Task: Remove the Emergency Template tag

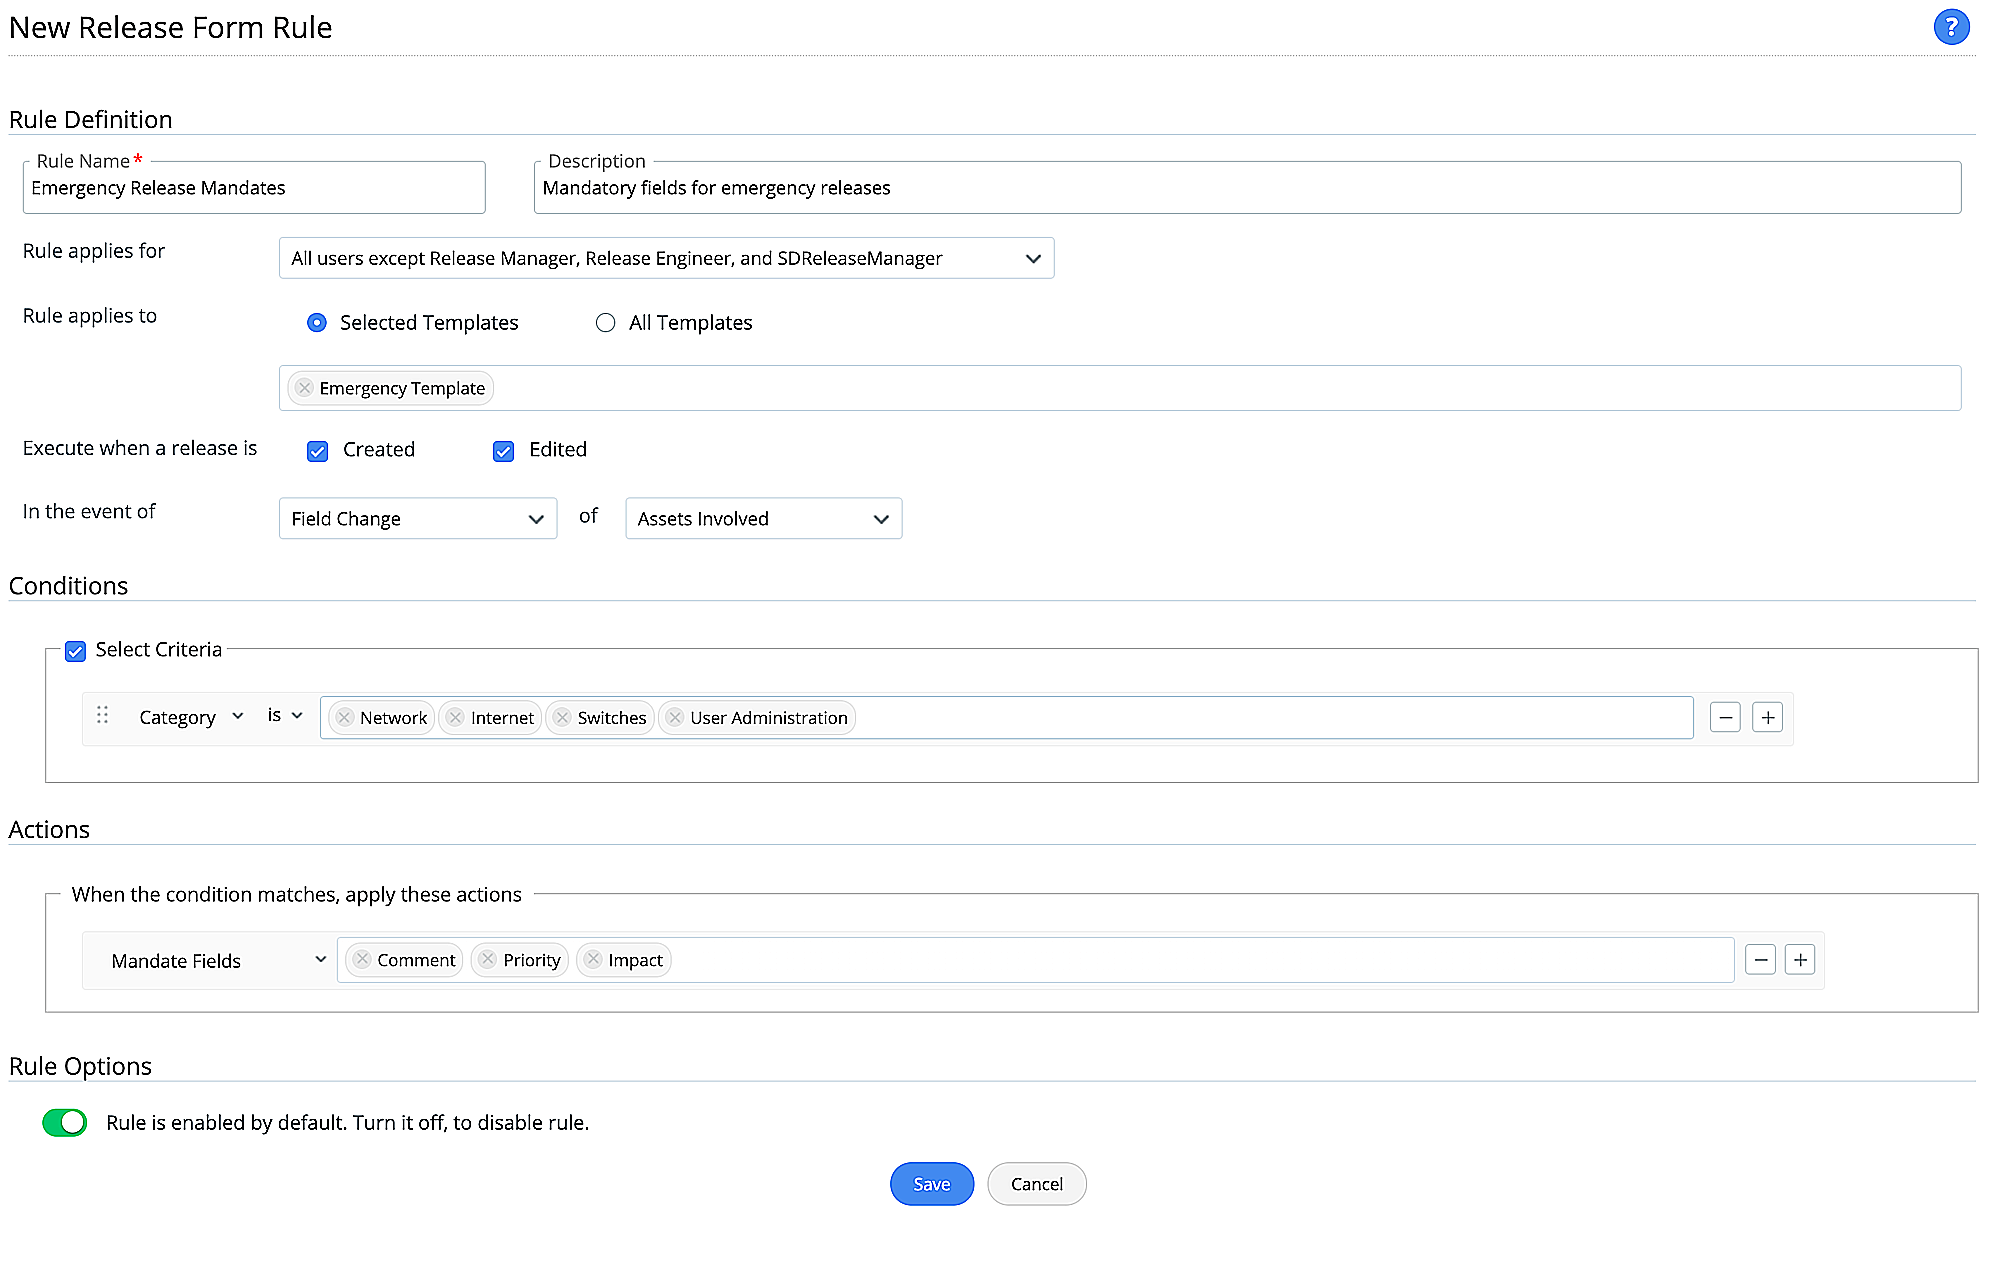Action: 305,388
